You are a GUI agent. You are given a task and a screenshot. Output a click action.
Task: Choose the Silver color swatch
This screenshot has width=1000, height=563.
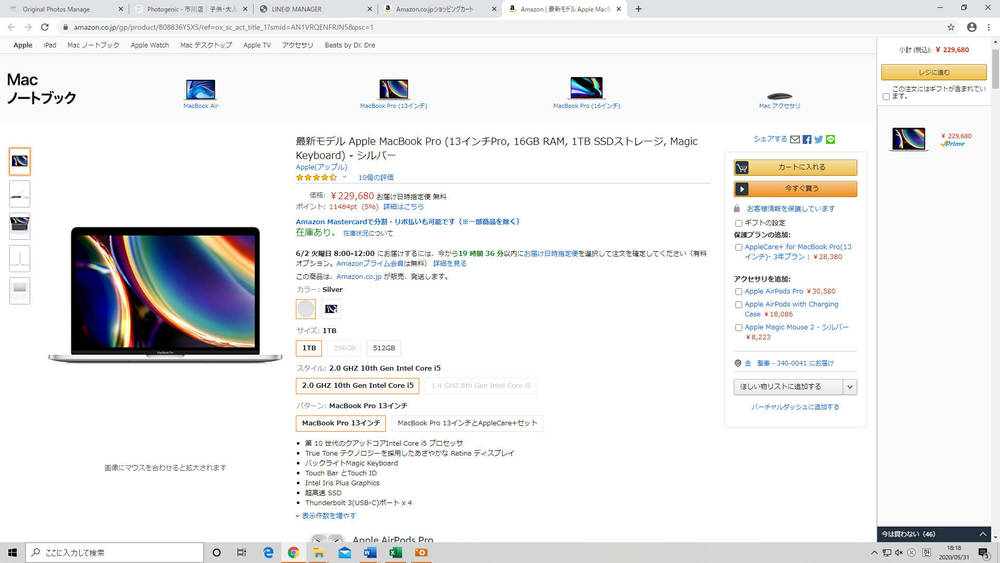[x=306, y=309]
